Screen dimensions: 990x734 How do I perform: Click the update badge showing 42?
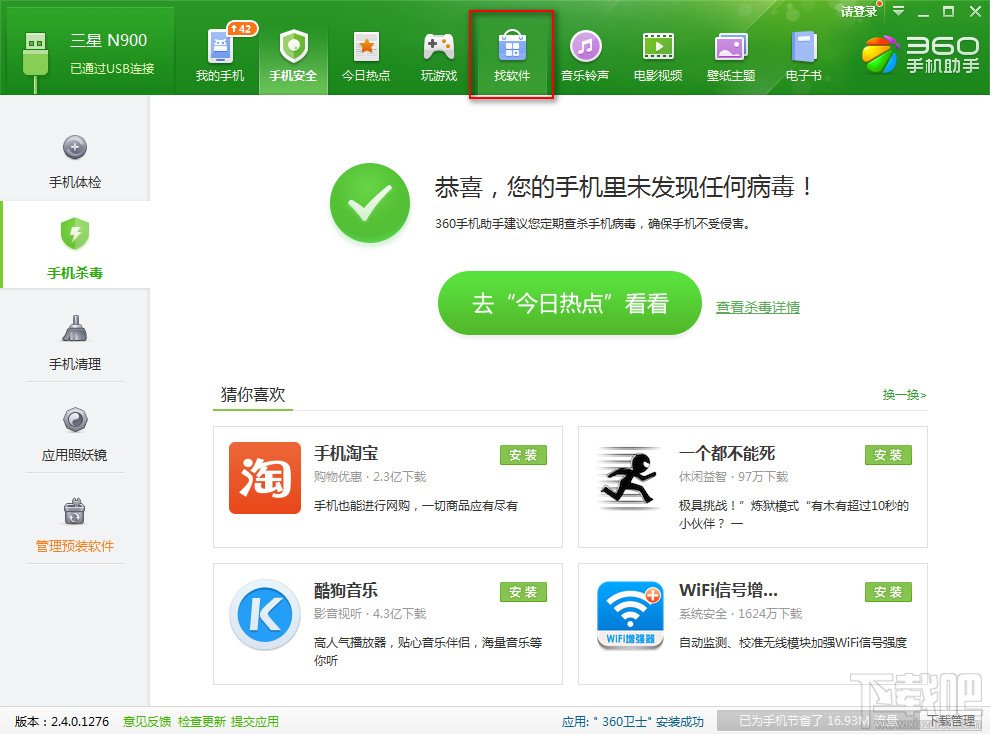pos(241,28)
